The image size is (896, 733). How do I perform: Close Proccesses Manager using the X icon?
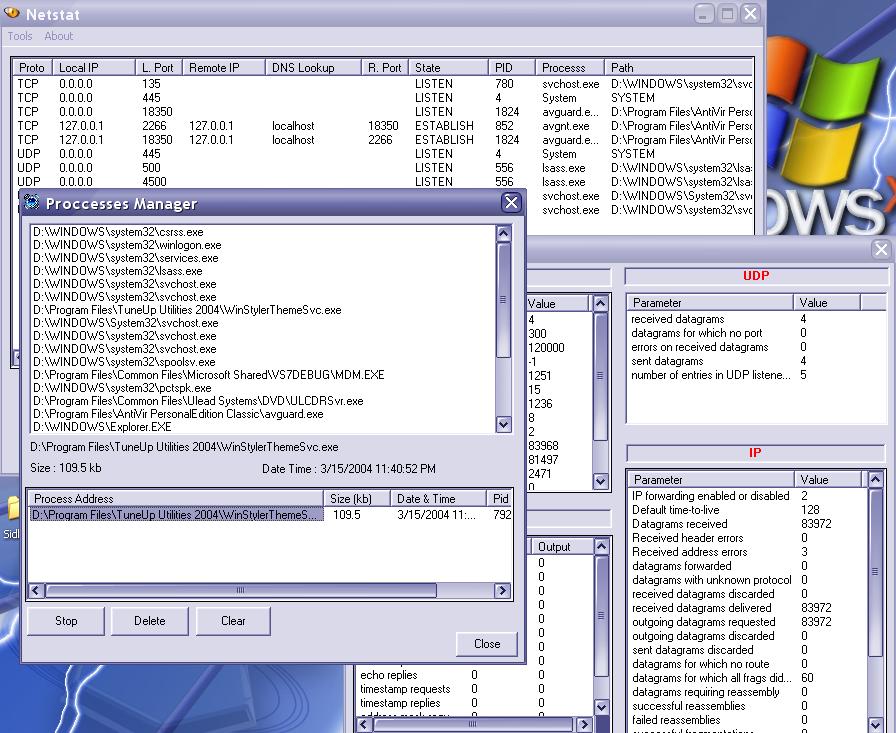(511, 203)
